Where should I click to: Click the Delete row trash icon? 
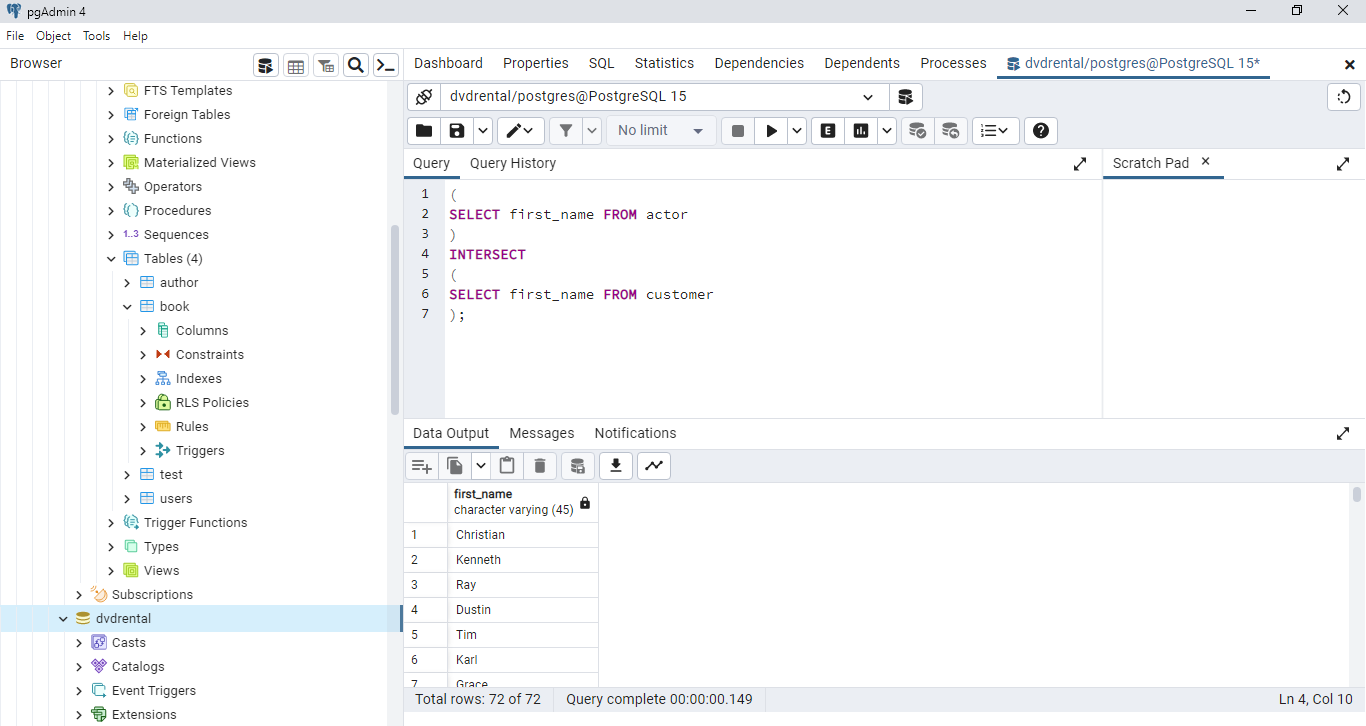pos(540,466)
